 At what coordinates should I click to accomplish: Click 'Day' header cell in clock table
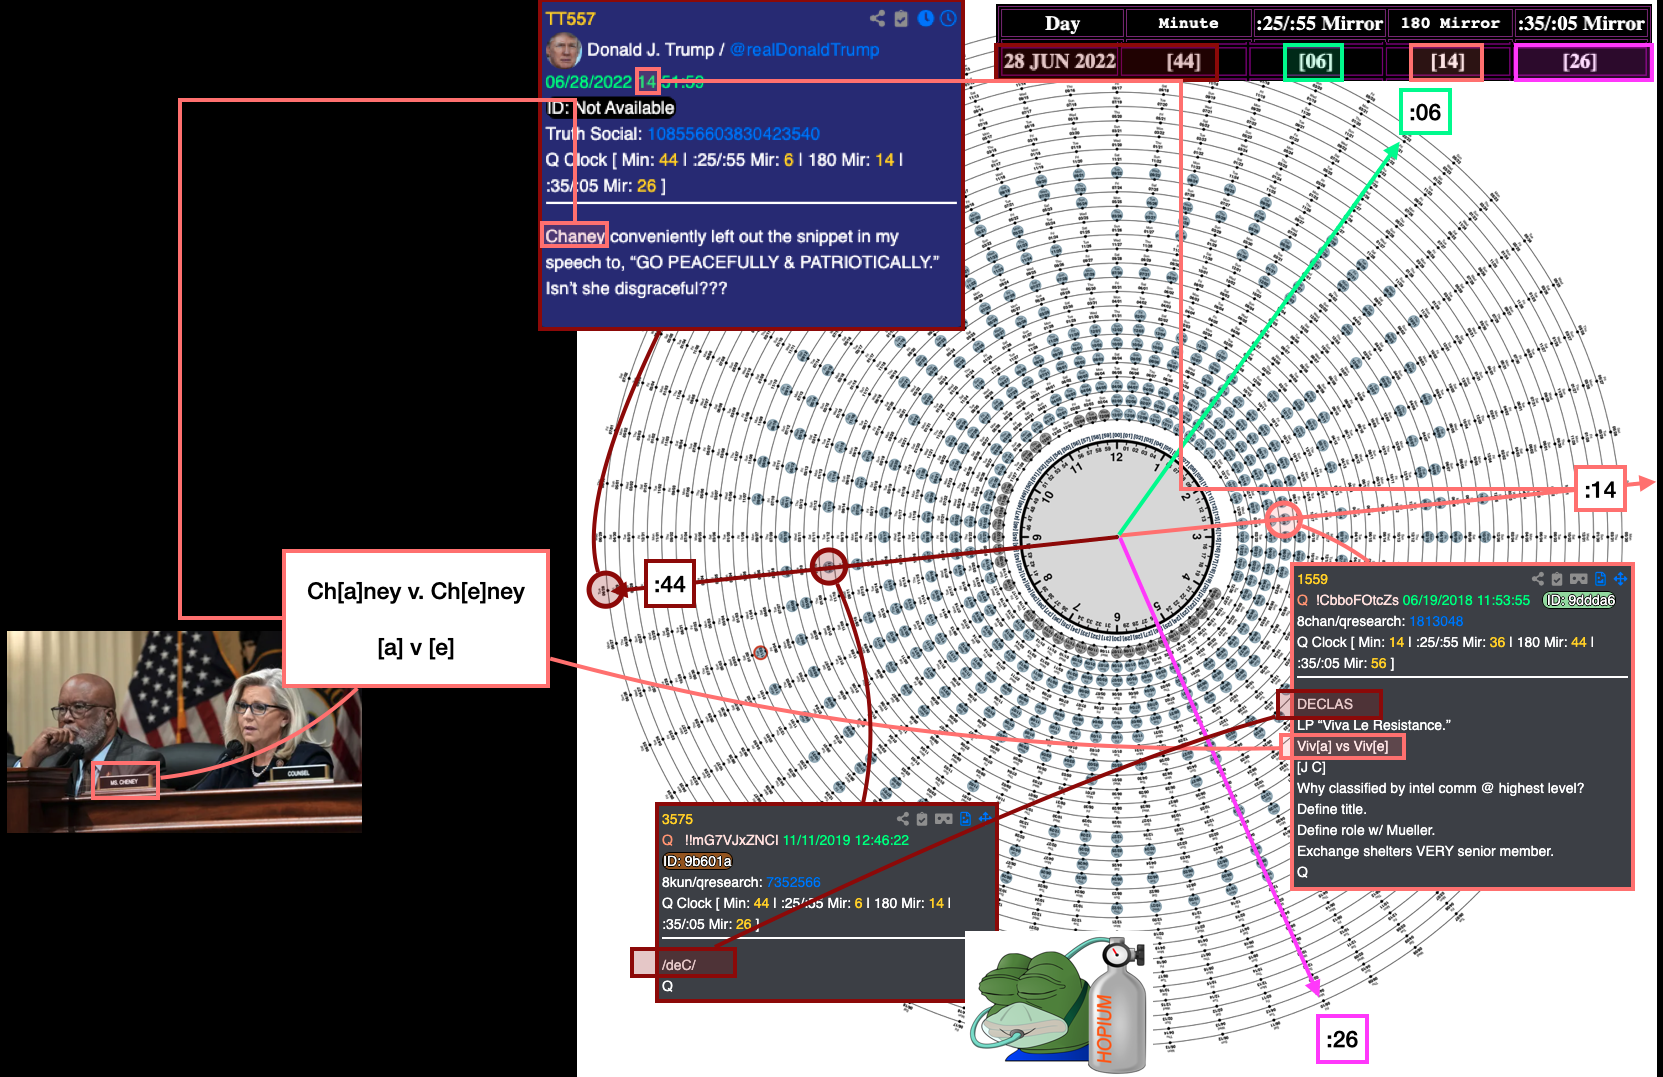1062,23
